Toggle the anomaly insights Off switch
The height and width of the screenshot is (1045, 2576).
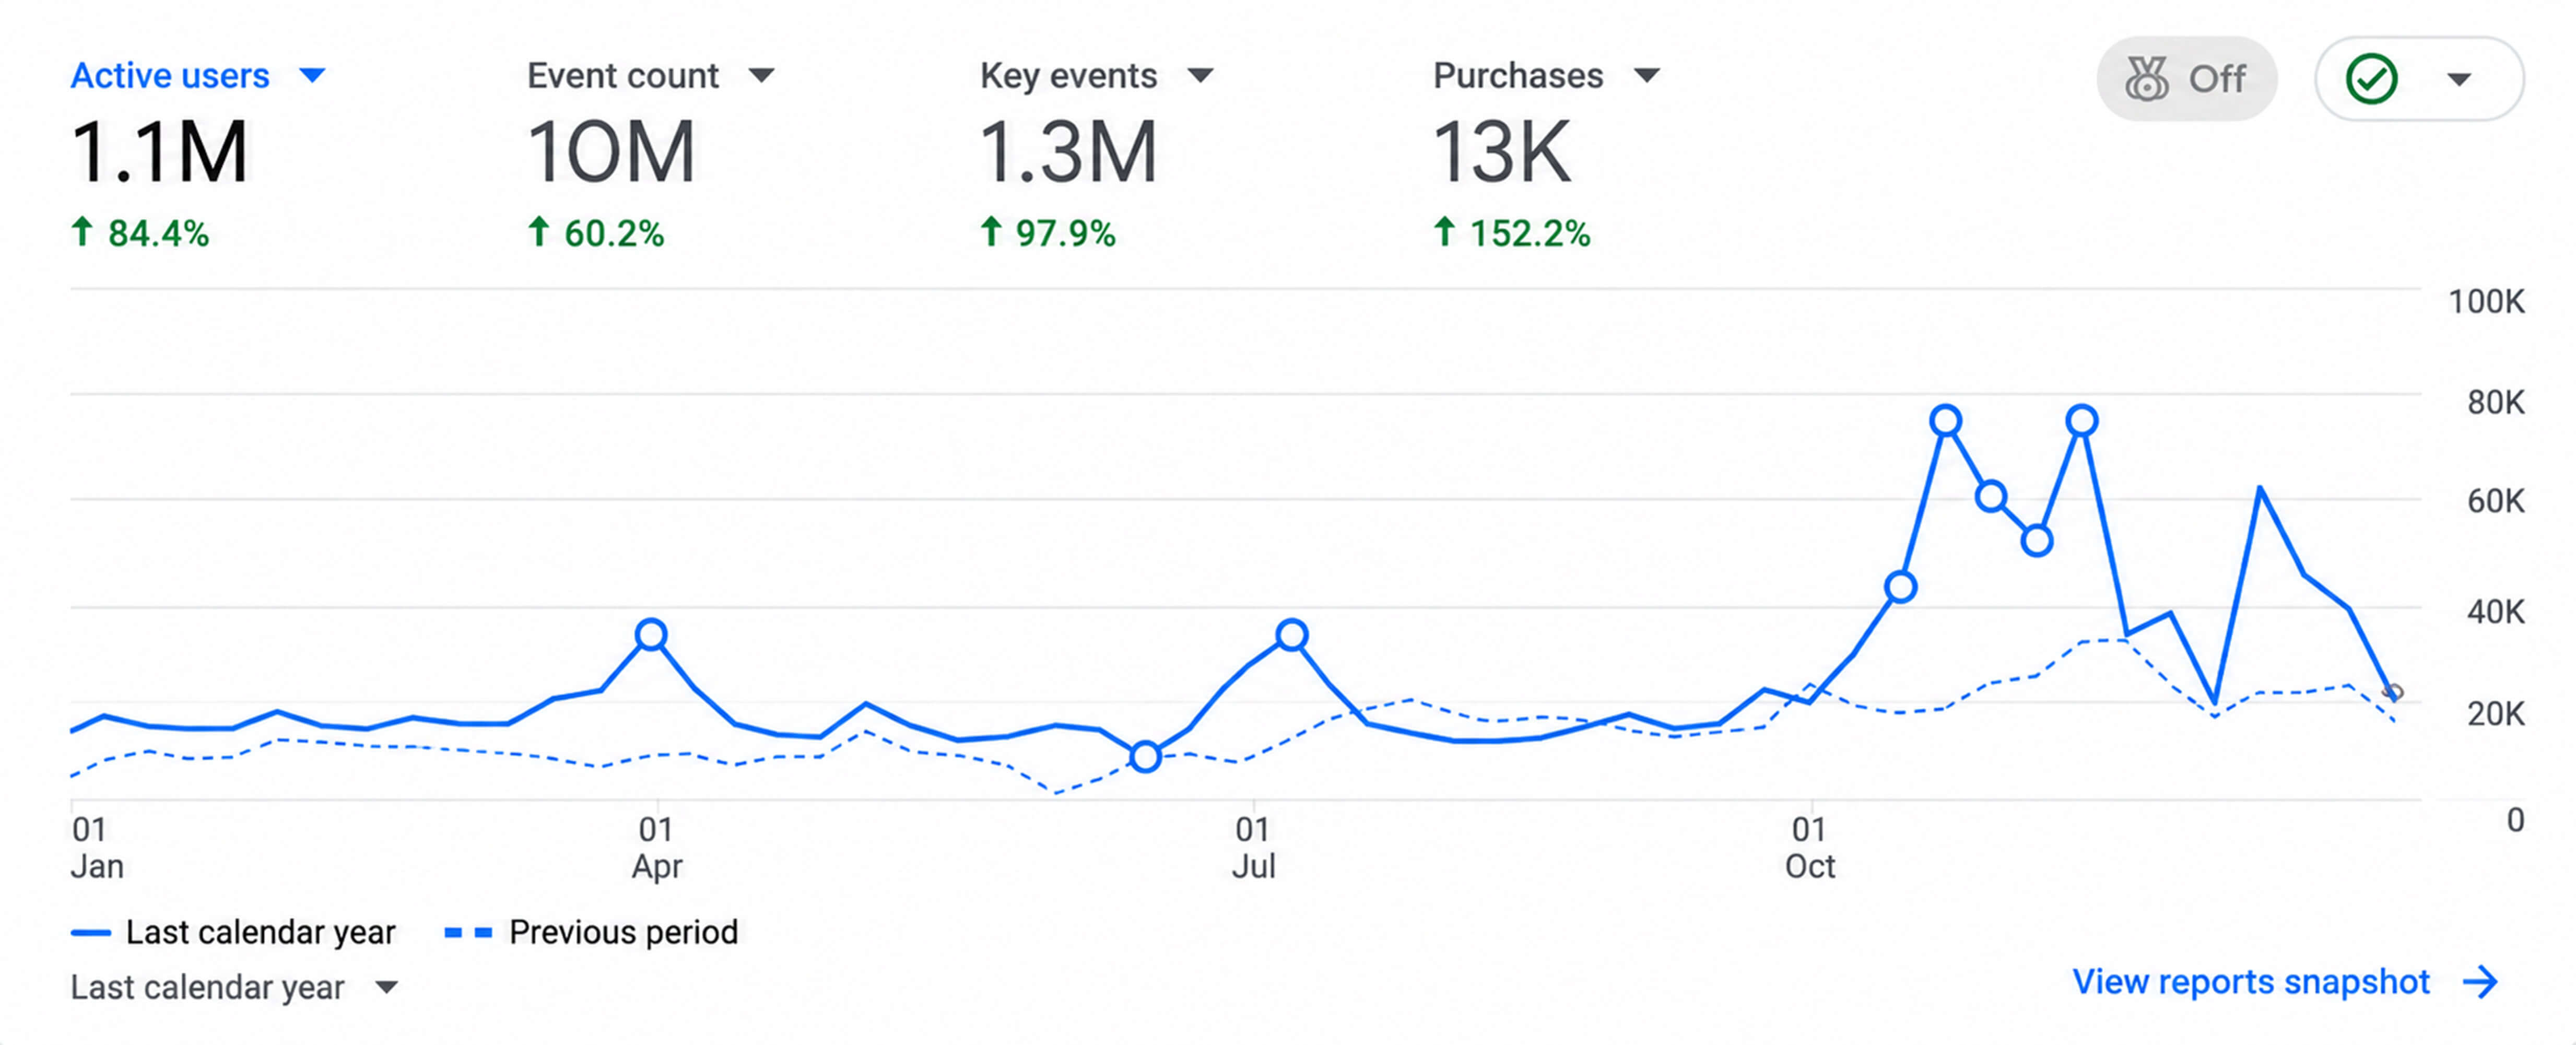click(x=2187, y=79)
